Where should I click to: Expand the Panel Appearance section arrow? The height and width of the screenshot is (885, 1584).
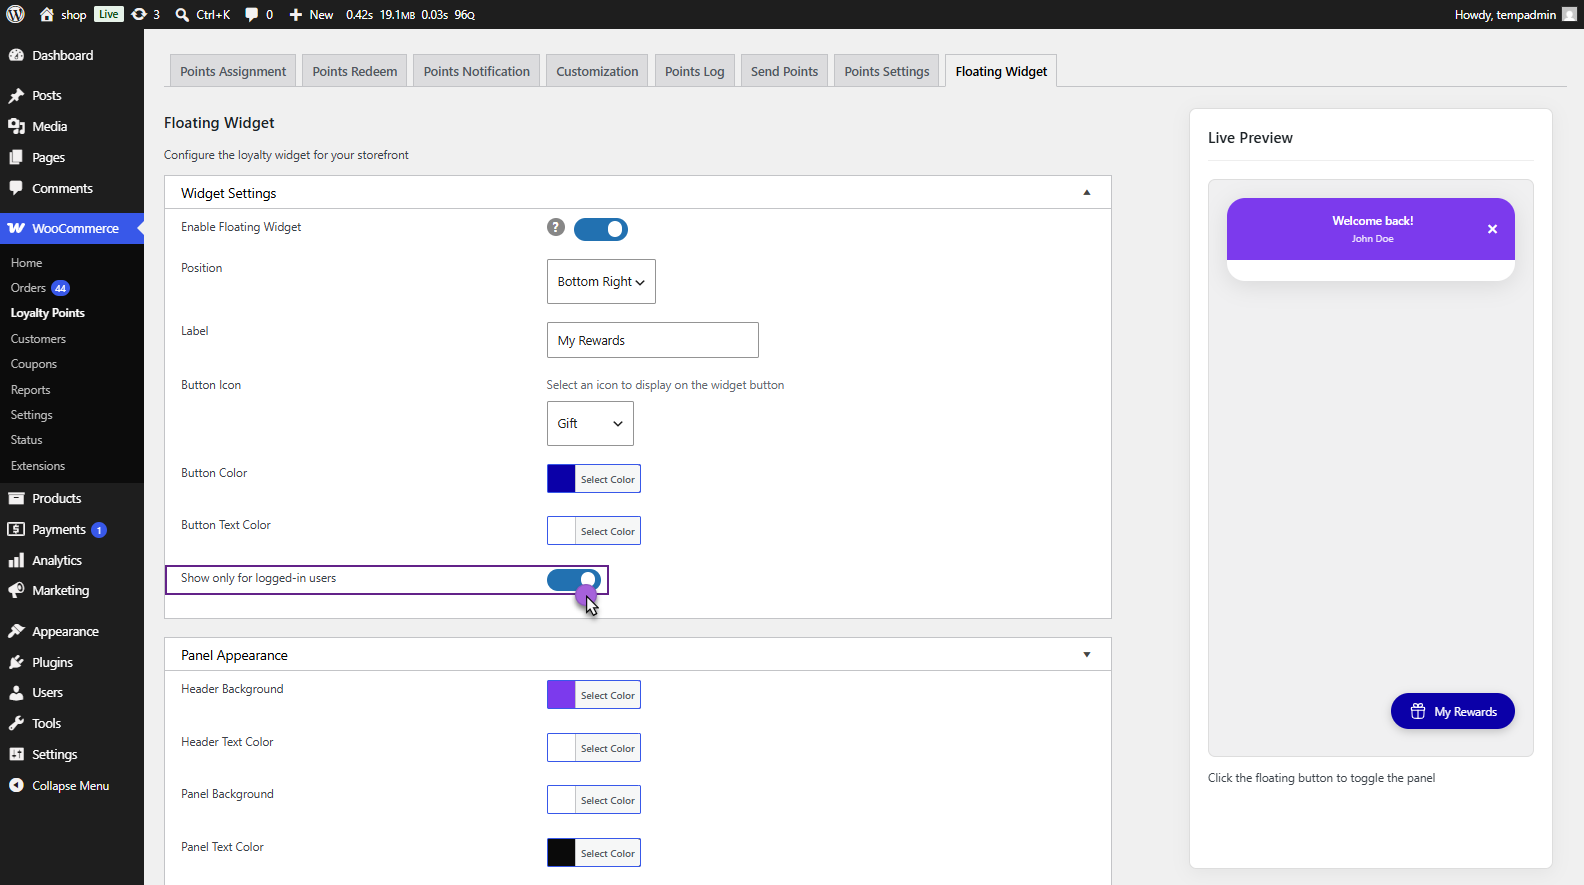pos(1087,655)
